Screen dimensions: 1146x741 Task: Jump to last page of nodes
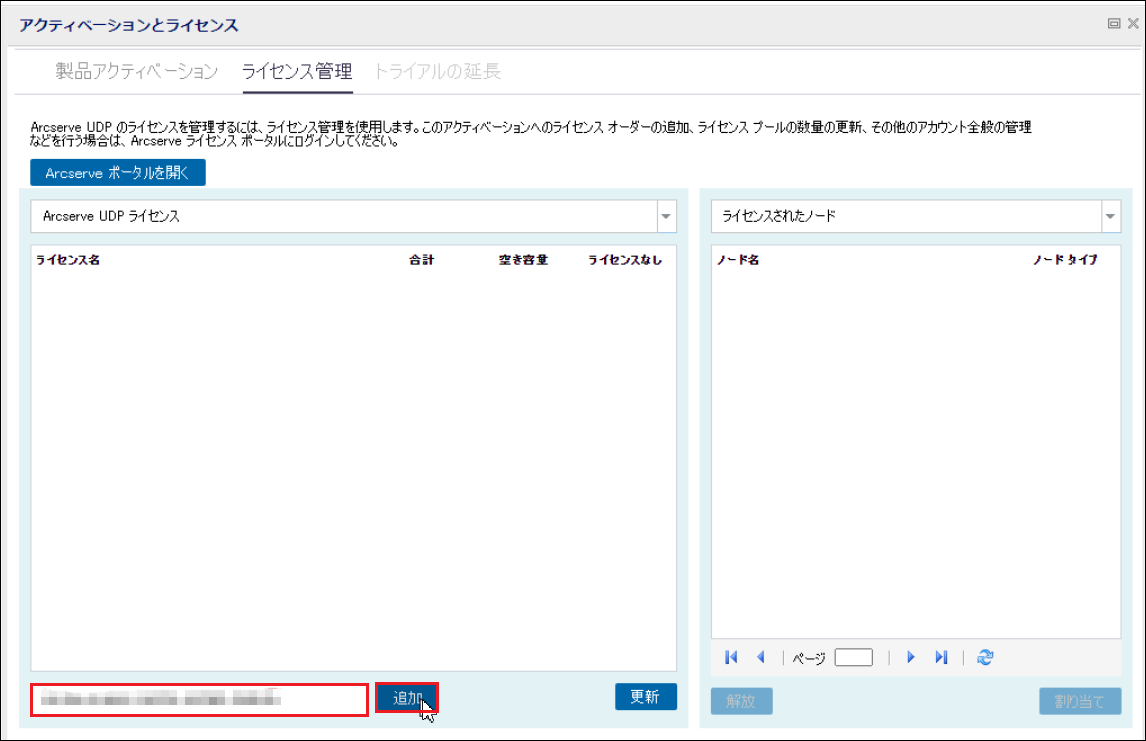click(940, 657)
